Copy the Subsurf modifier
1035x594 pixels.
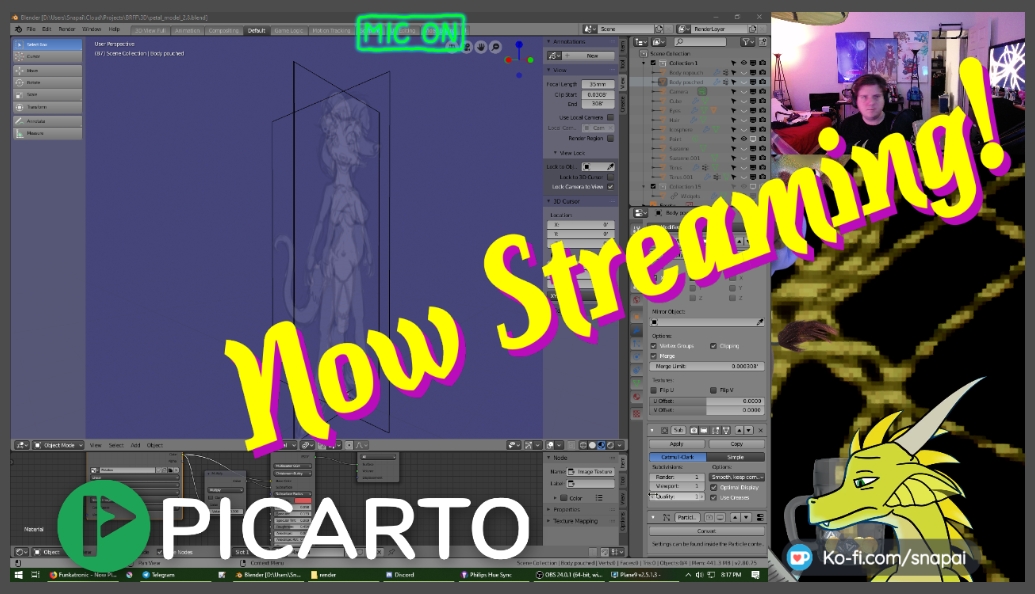[x=736, y=444]
